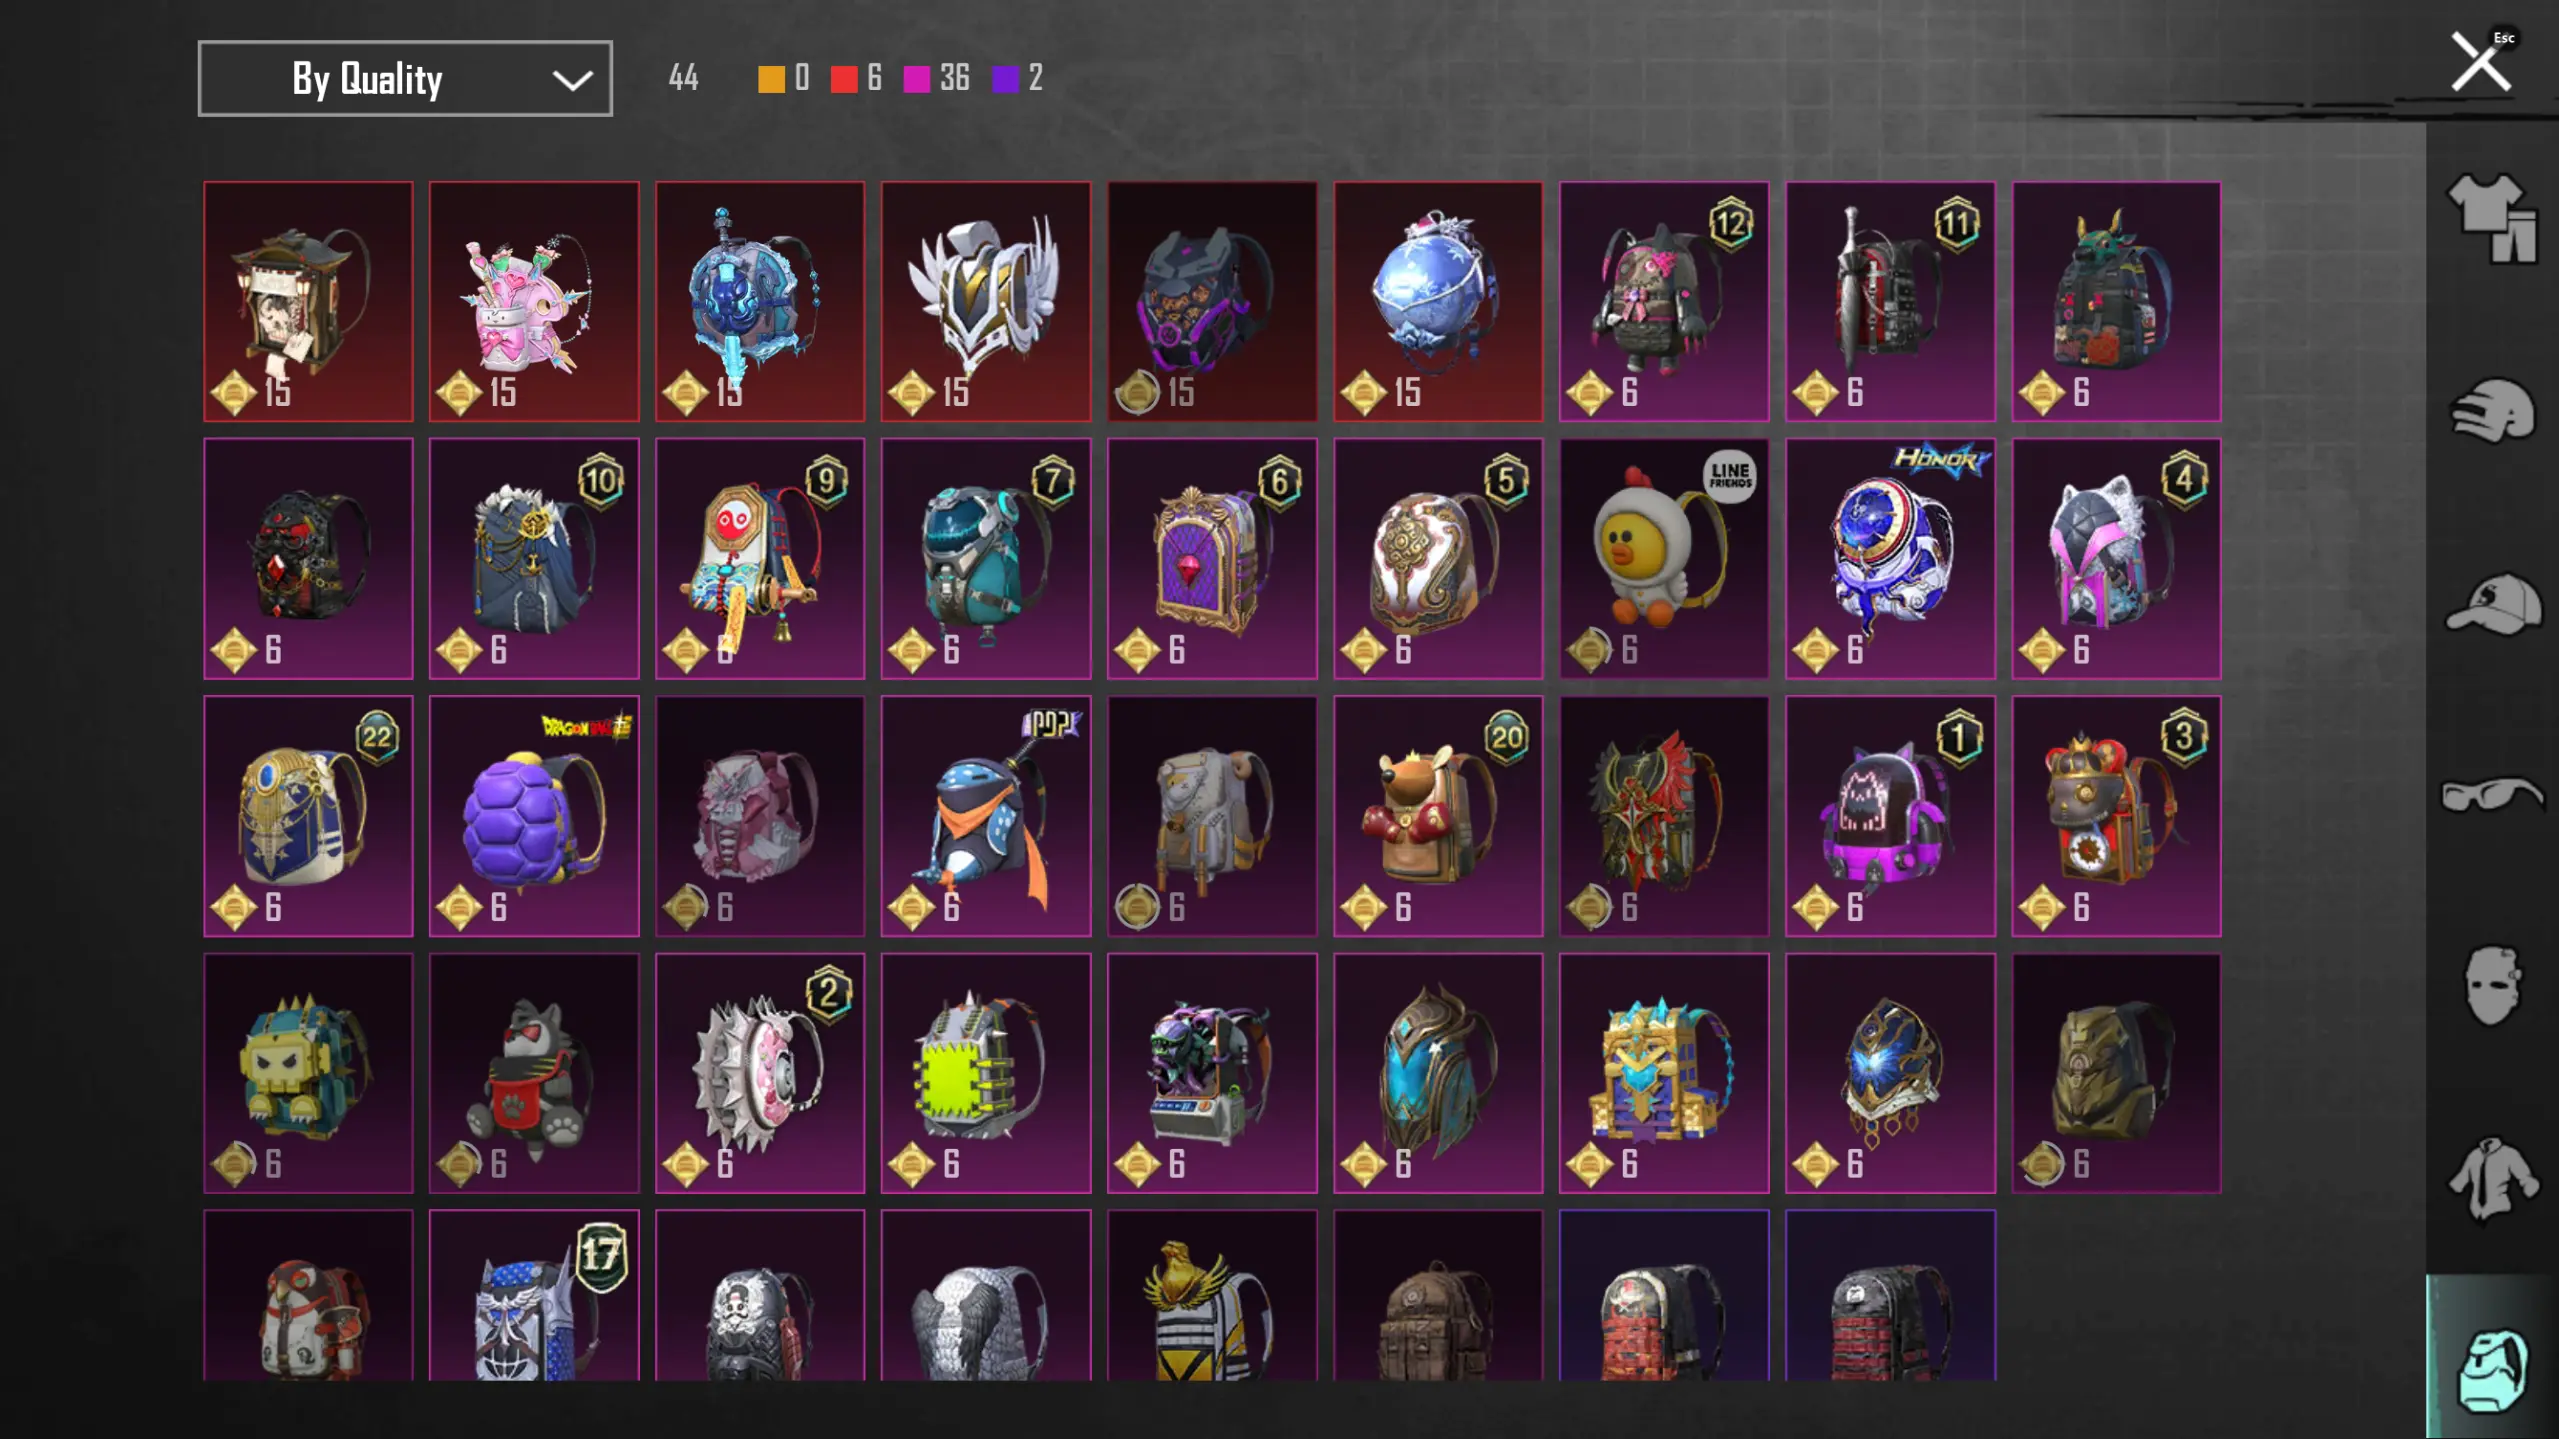Open the face mask category icon
Image resolution: width=2559 pixels, height=1439 pixels.
click(2492, 985)
